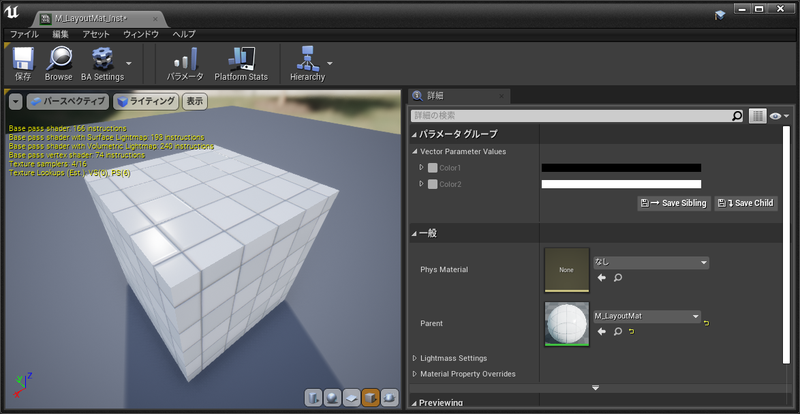This screenshot has width=800, height=414.
Task: Click search magnifier in 詳細 search box
Action: tap(737, 116)
